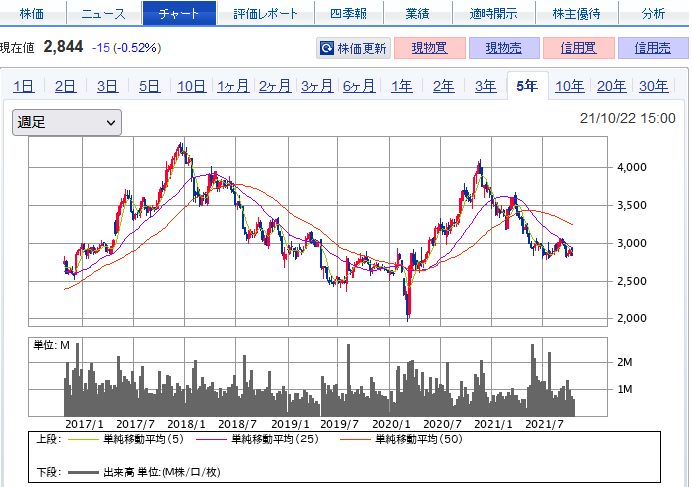The image size is (692, 487).
Task: Select the 10年 chart period
Action: coord(570,86)
